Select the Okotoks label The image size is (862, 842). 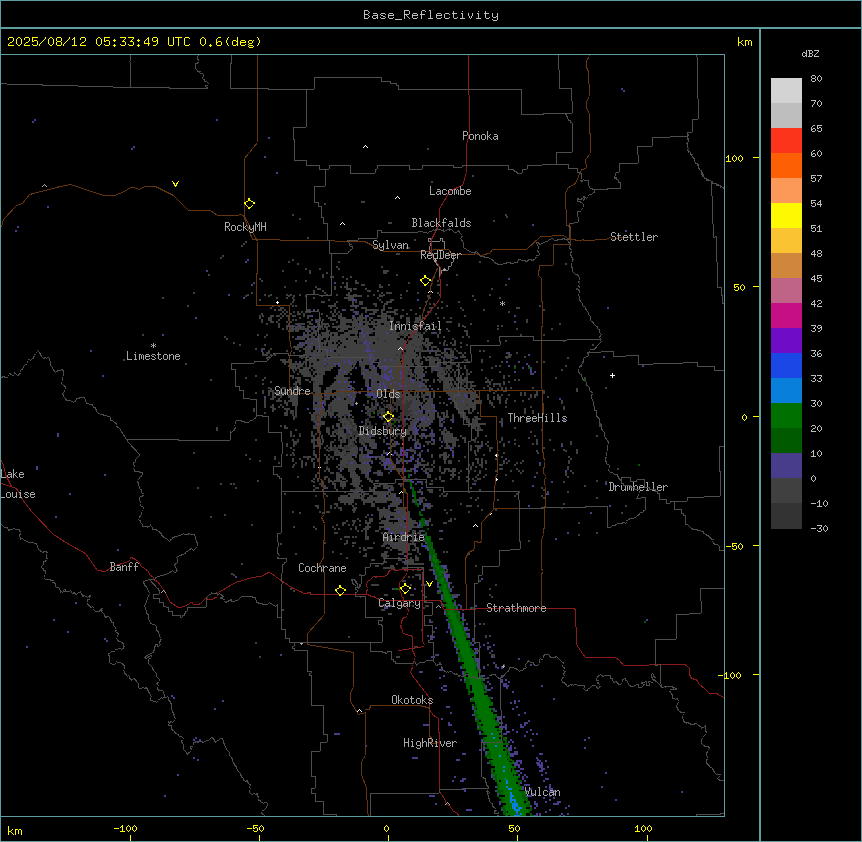pyautogui.click(x=412, y=700)
